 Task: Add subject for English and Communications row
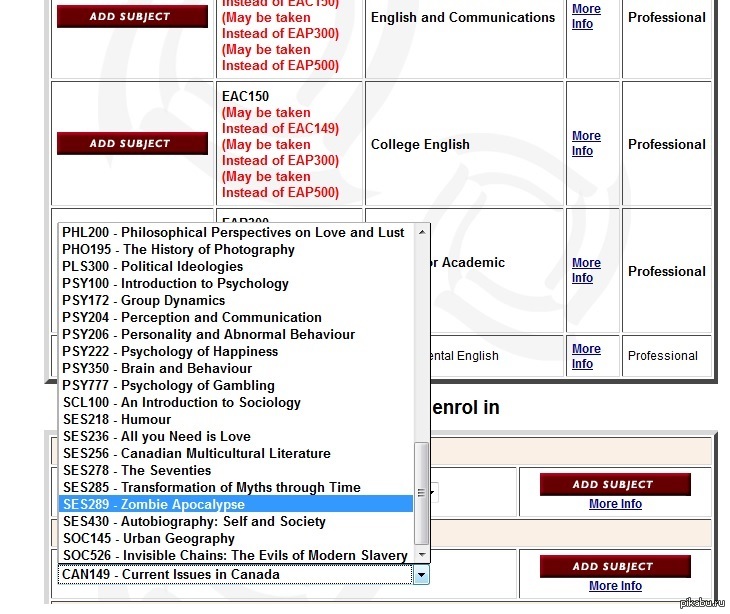[x=132, y=16]
